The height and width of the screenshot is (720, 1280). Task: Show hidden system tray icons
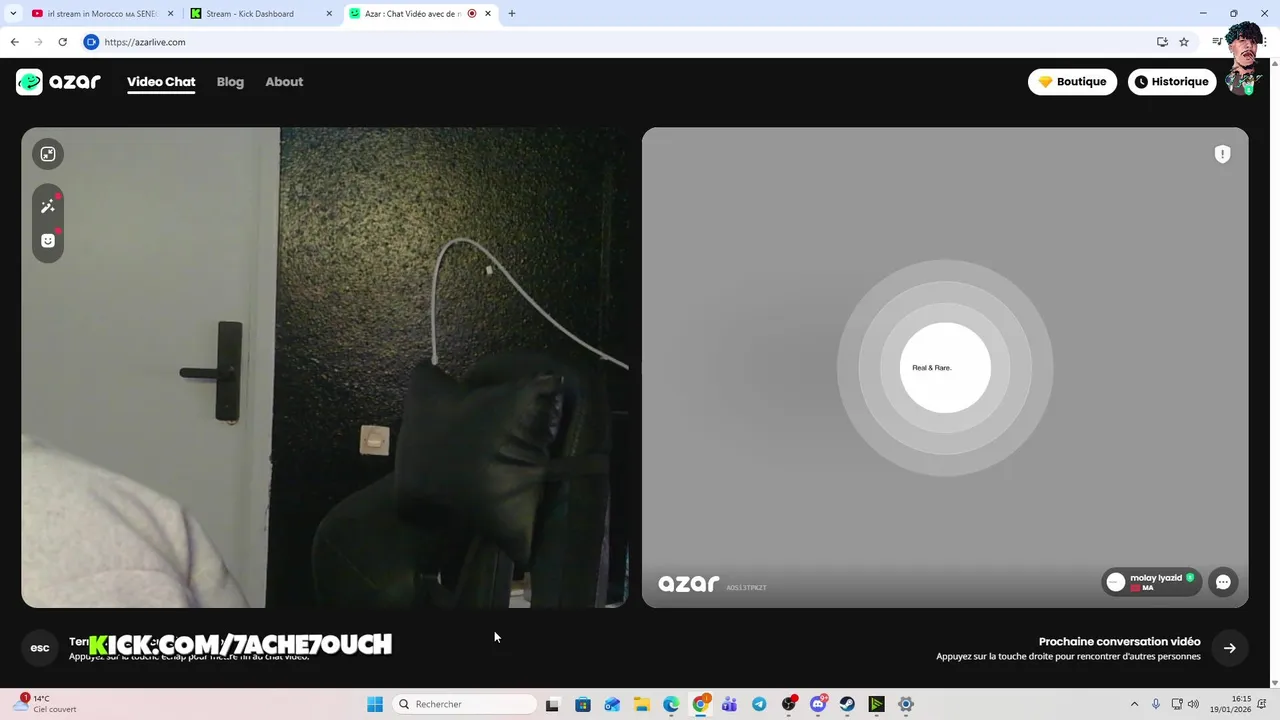[1134, 704]
